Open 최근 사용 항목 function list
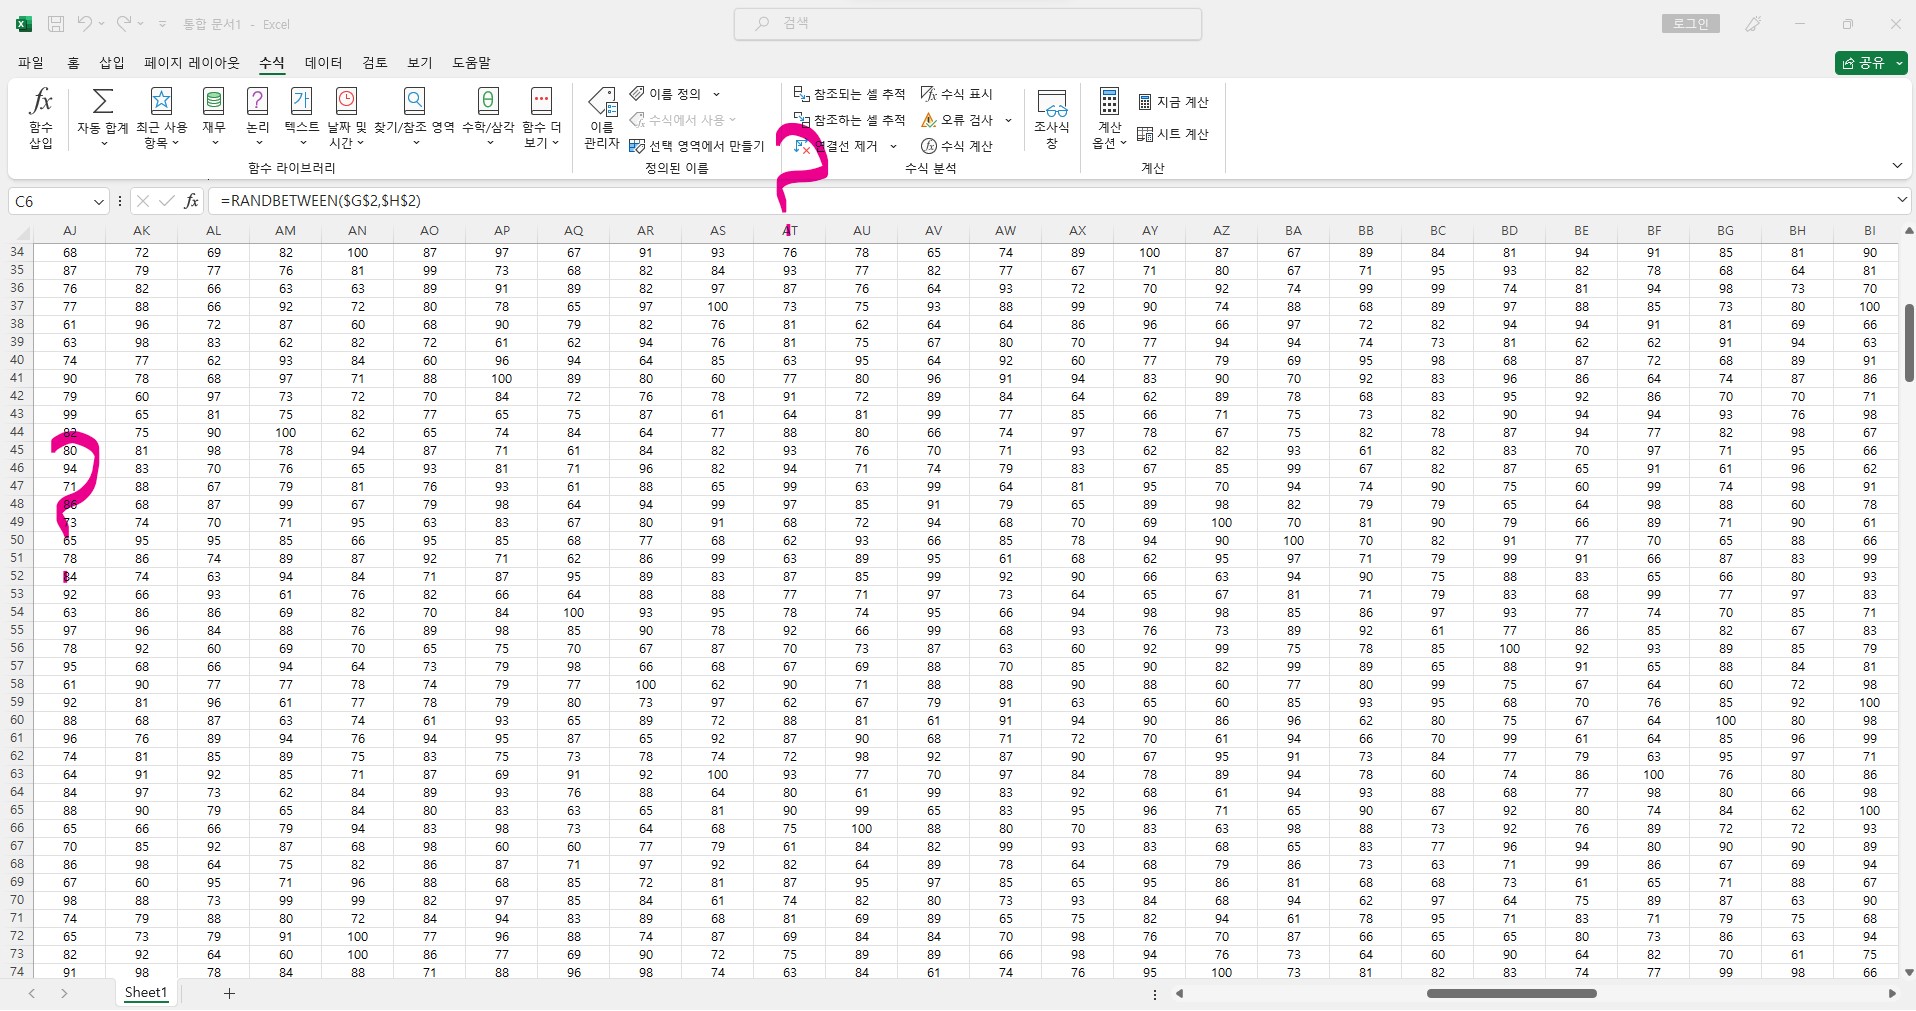Image resolution: width=1916 pixels, height=1011 pixels. [161, 118]
